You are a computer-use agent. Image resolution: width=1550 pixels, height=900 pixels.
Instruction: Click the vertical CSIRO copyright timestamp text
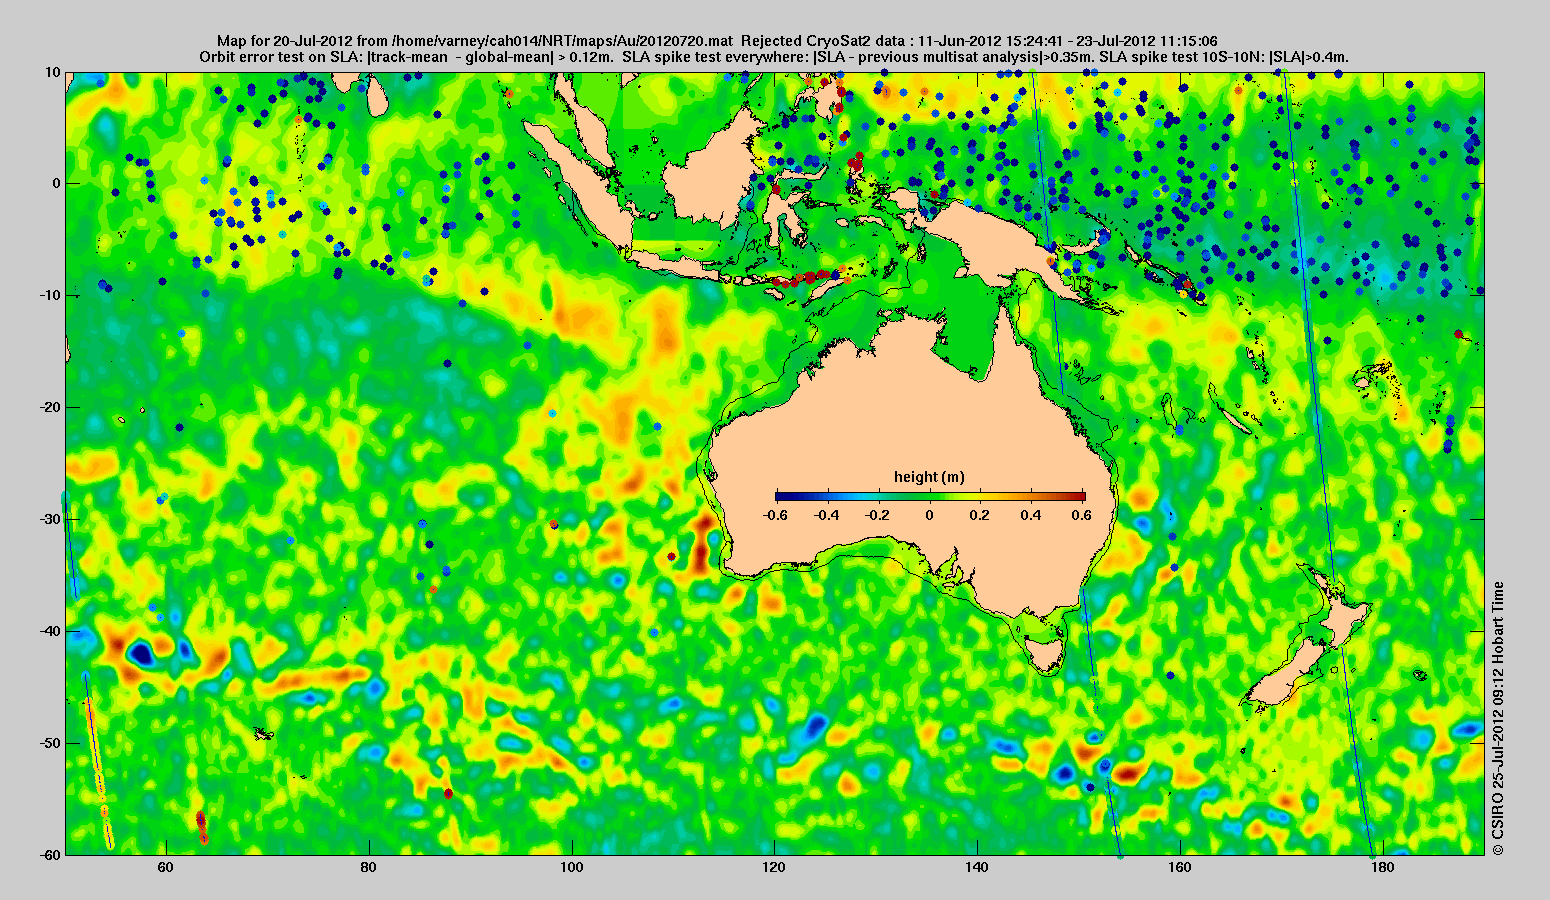point(1497,718)
